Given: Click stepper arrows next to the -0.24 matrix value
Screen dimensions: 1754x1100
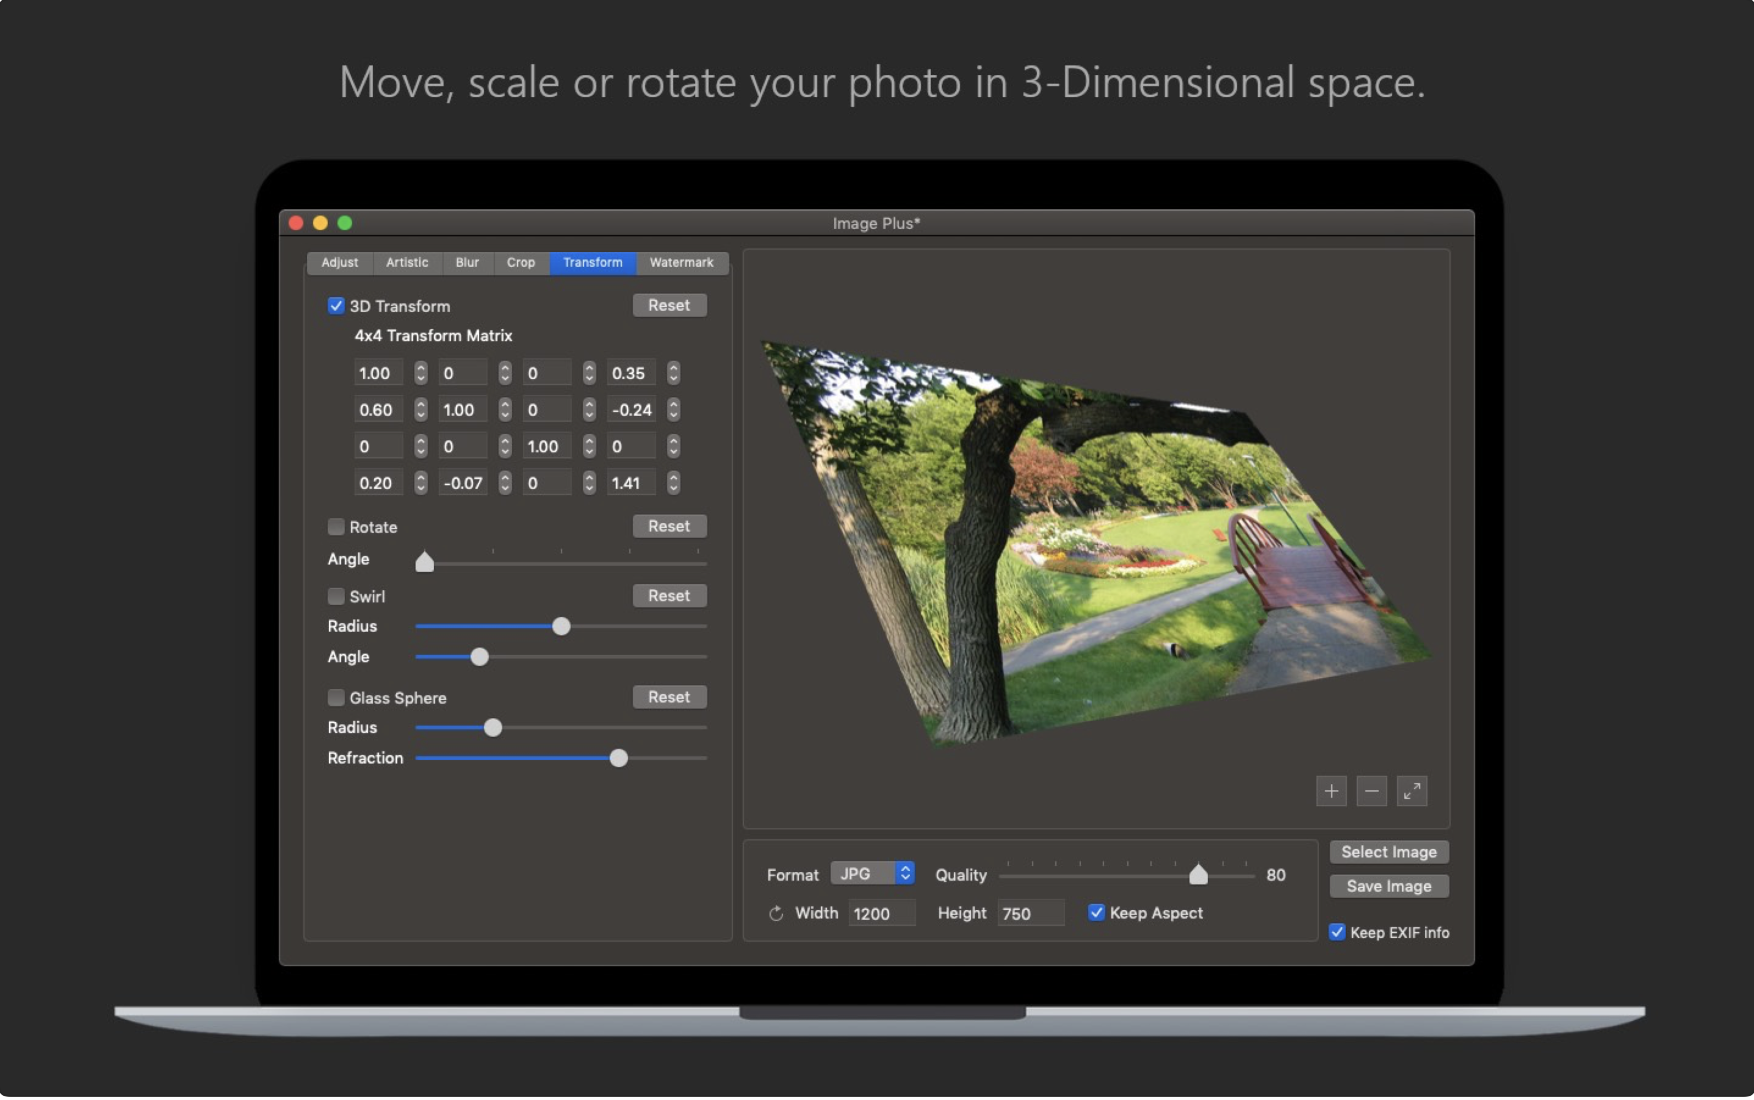Looking at the screenshot, I should [674, 410].
